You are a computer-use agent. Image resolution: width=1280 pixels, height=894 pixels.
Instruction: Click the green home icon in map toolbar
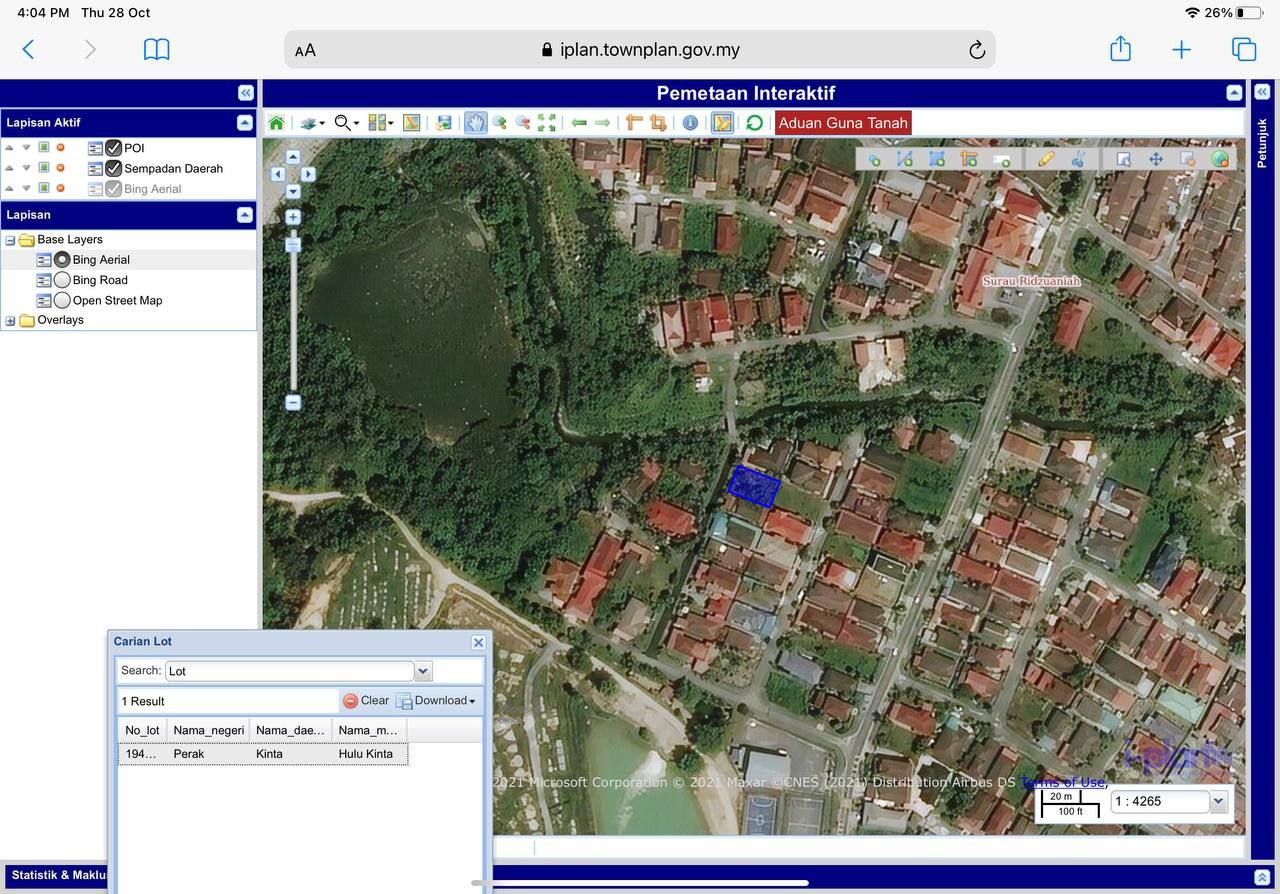[276, 123]
